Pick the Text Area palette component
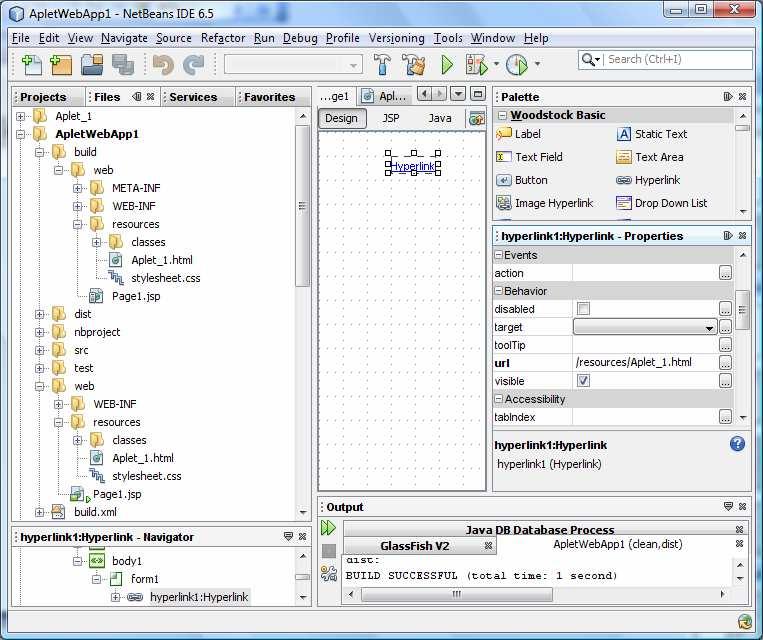763x640 pixels. (x=650, y=157)
